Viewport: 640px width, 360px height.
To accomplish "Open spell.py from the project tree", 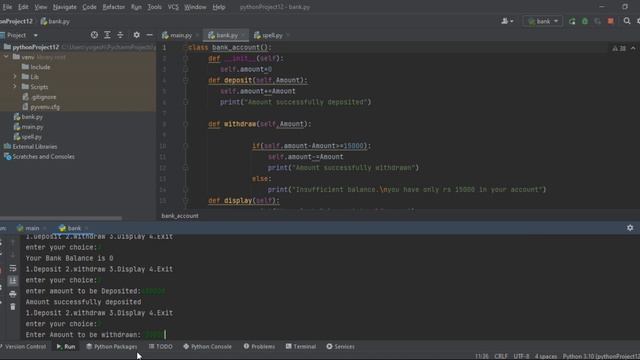I will (x=28, y=137).
